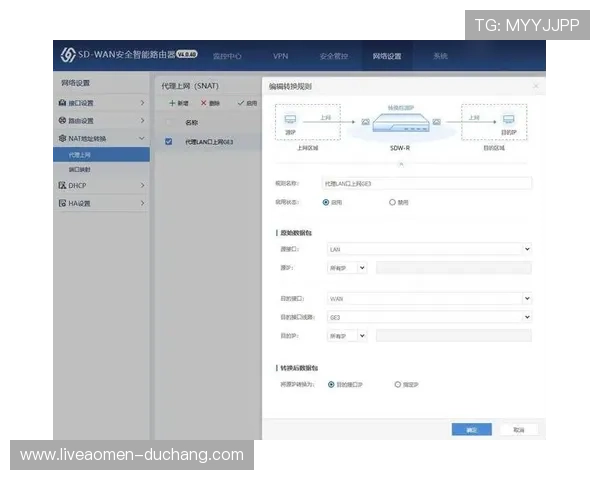Click the NAT地址转换 sidebar icon
The height and width of the screenshot is (480, 600).
point(62,138)
